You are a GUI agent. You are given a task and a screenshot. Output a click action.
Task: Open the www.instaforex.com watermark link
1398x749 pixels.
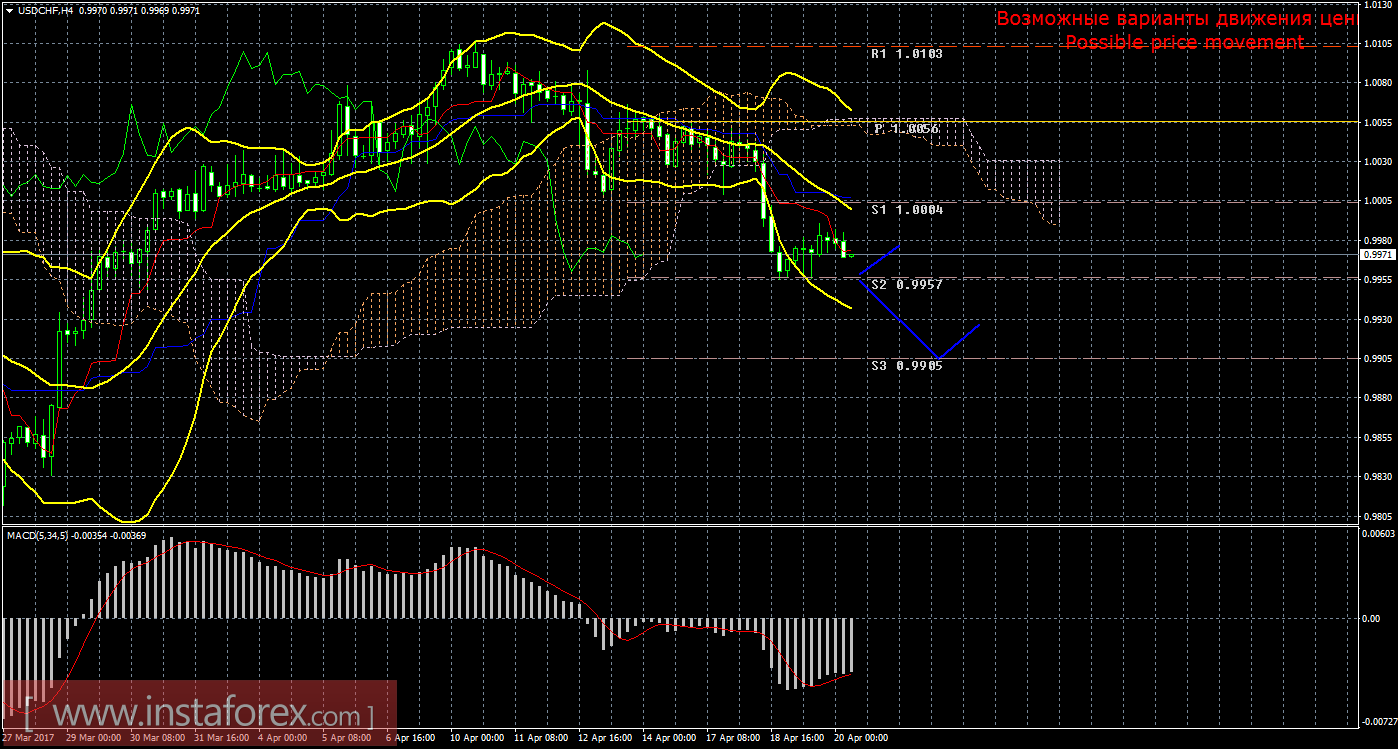pyautogui.click(x=199, y=714)
